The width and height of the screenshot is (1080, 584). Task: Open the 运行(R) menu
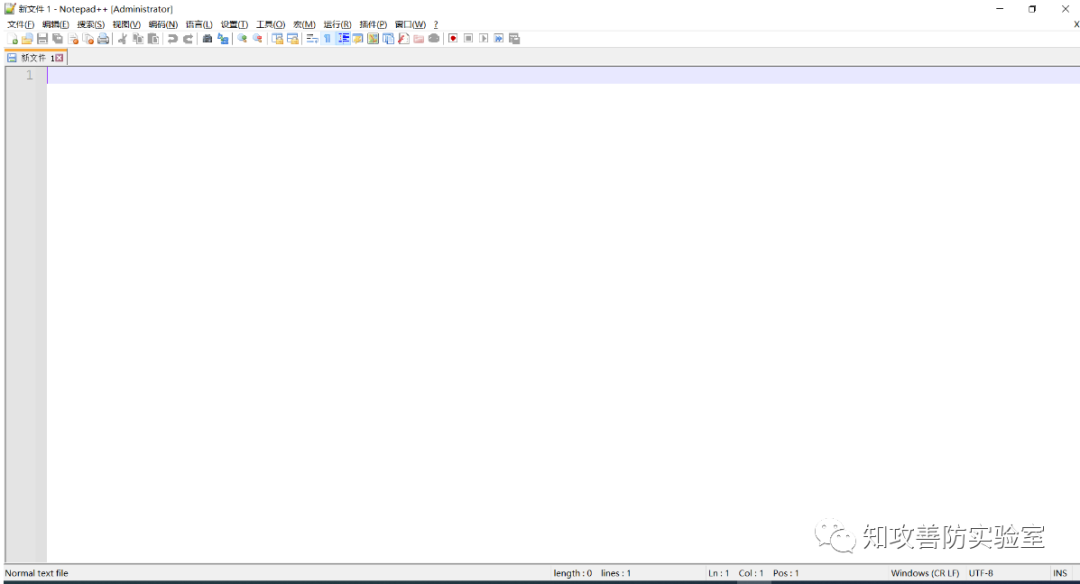[338, 24]
